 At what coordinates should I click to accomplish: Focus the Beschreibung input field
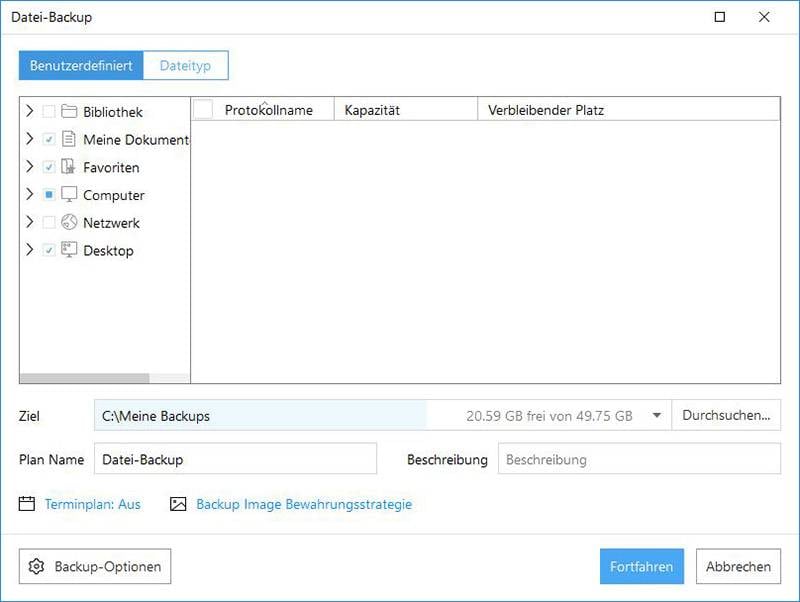[639, 460]
